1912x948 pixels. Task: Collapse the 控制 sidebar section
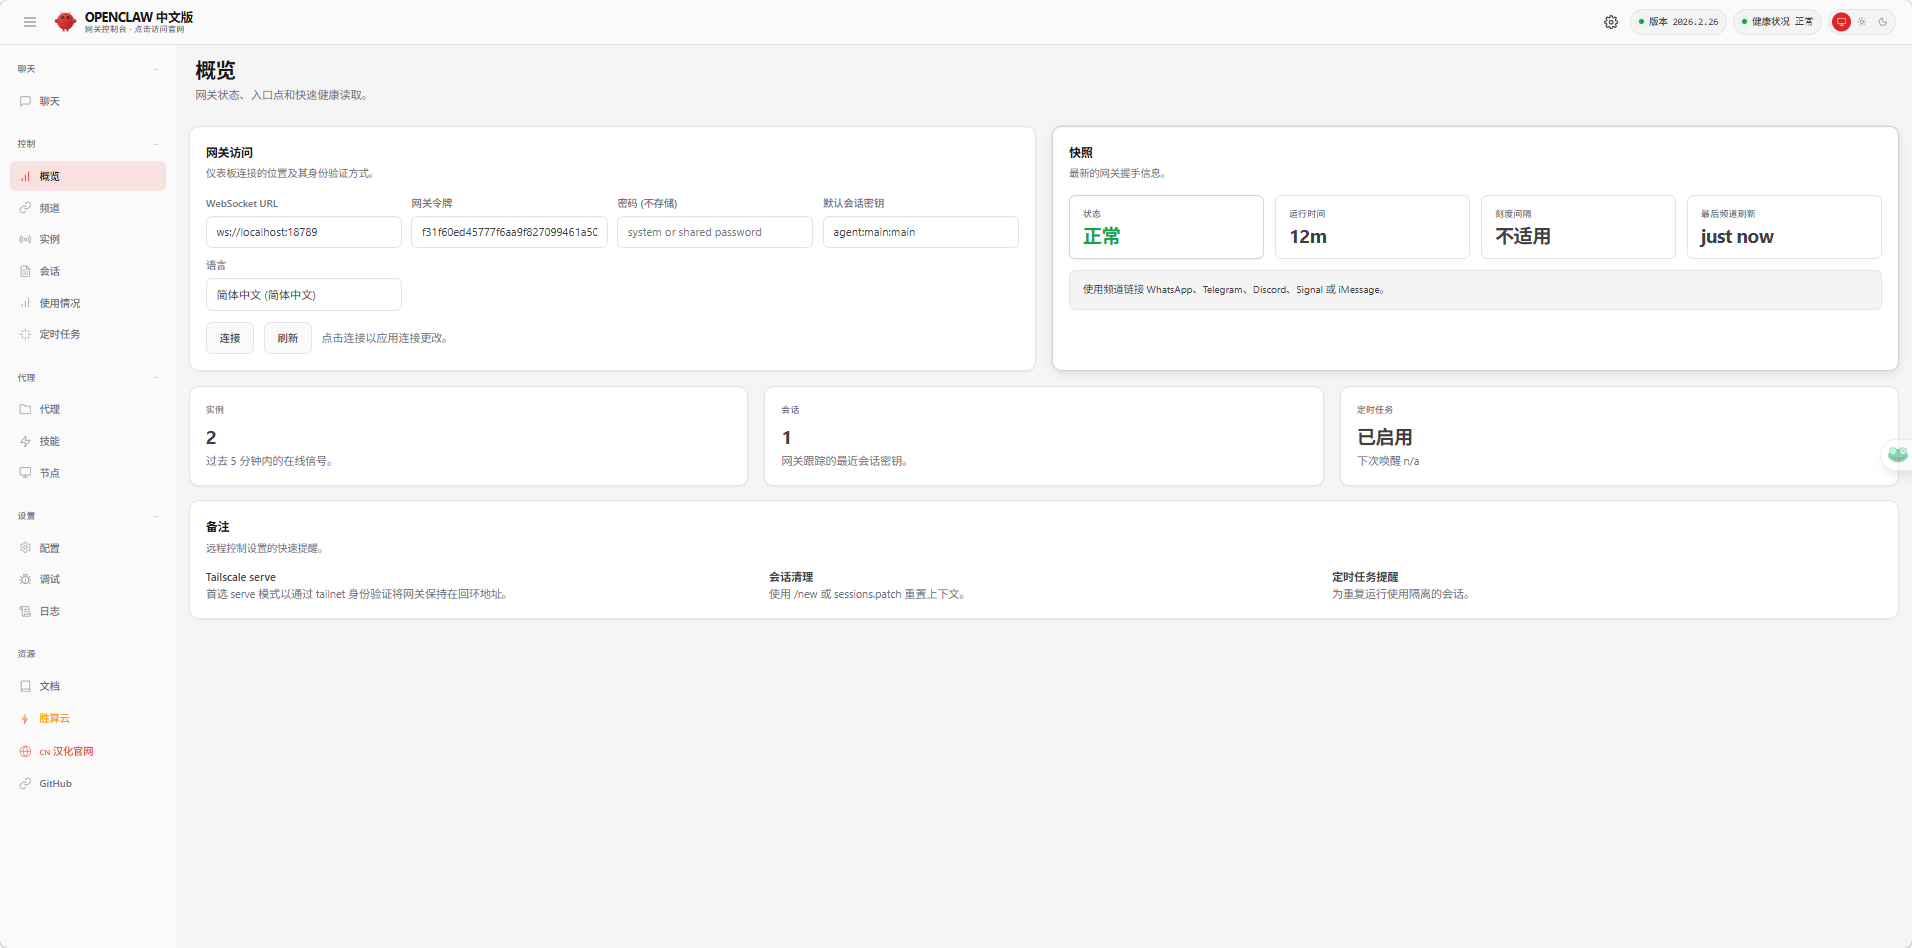pyautogui.click(x=156, y=144)
